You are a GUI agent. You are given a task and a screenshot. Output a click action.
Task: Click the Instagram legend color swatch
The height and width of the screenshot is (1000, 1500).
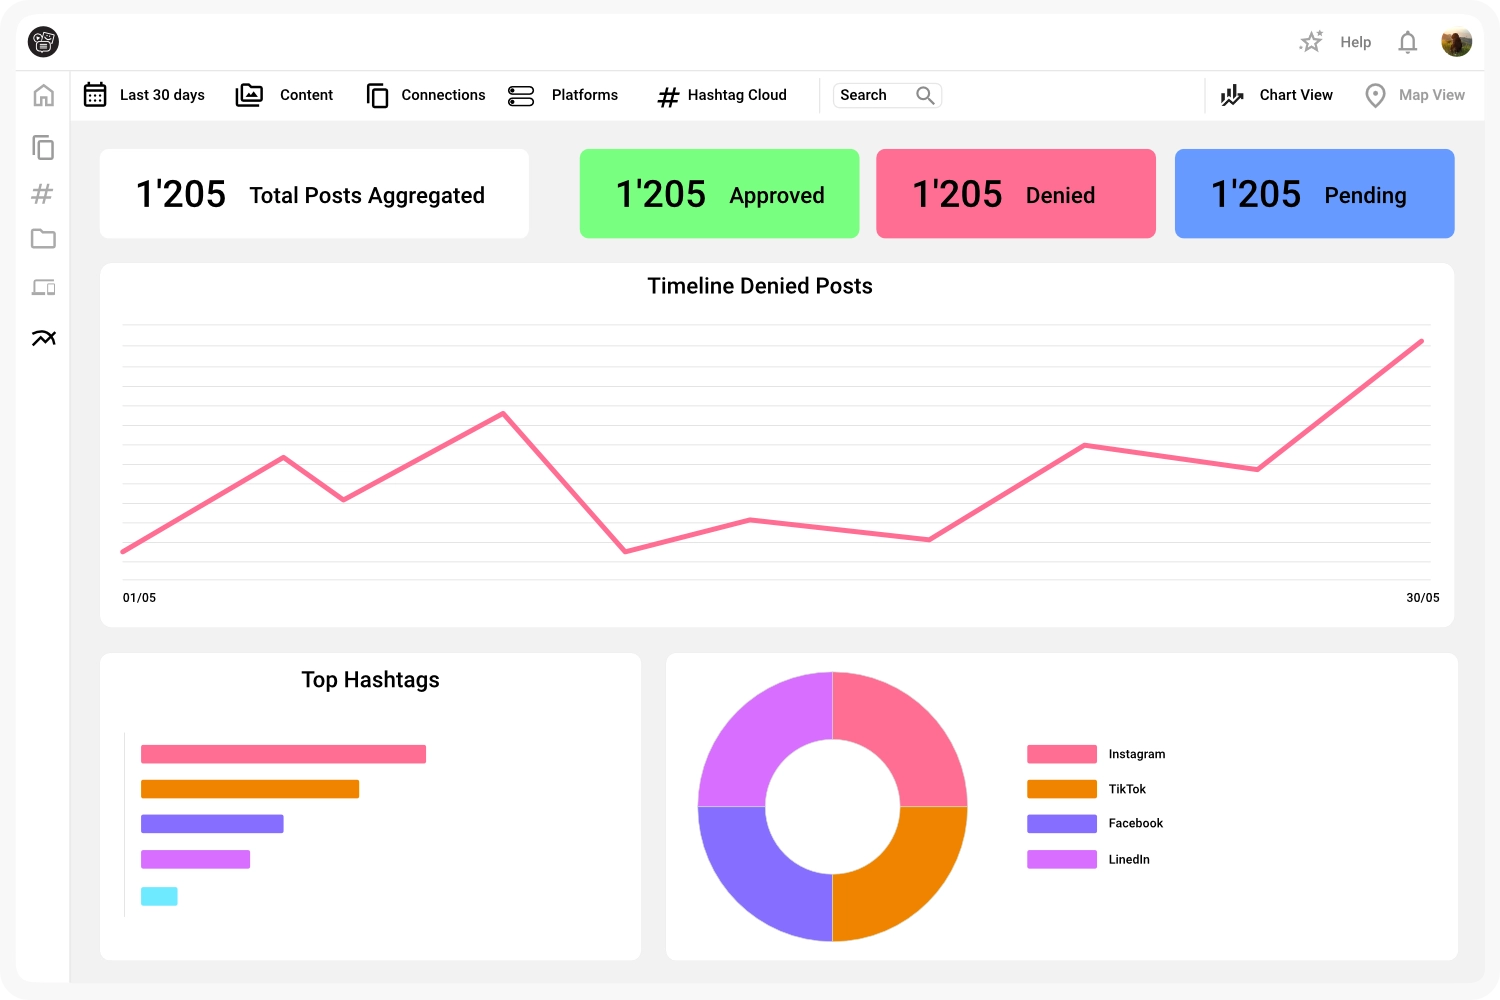[x=1061, y=754]
